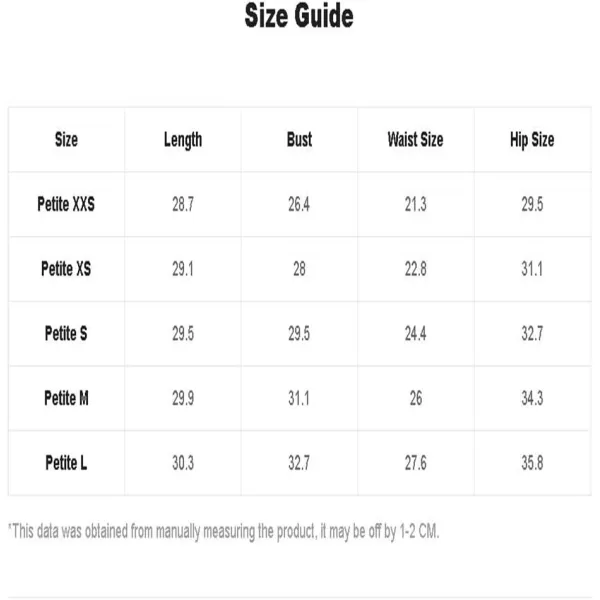Image resolution: width=600 pixels, height=600 pixels.
Task: Click the Petite L row label
Action: tap(66, 463)
